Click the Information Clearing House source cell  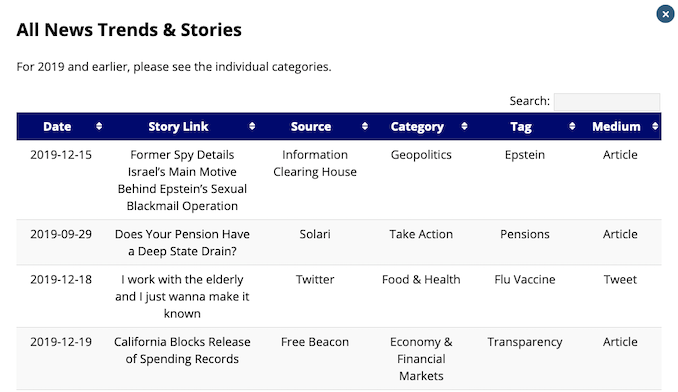tap(315, 163)
